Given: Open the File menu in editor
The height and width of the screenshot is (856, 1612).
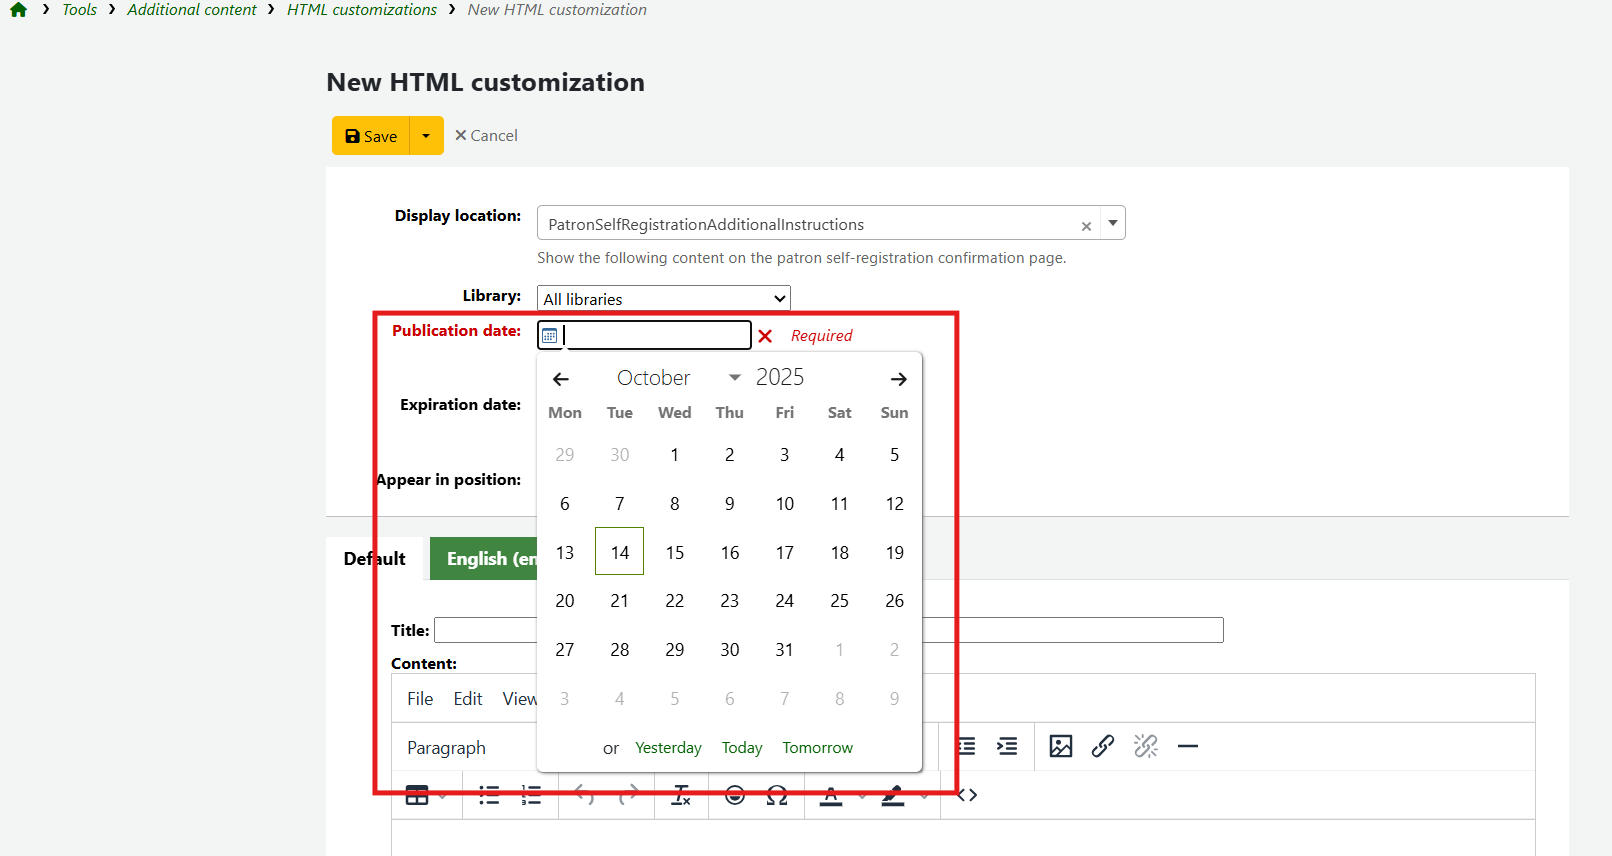Looking at the screenshot, I should (x=420, y=699).
